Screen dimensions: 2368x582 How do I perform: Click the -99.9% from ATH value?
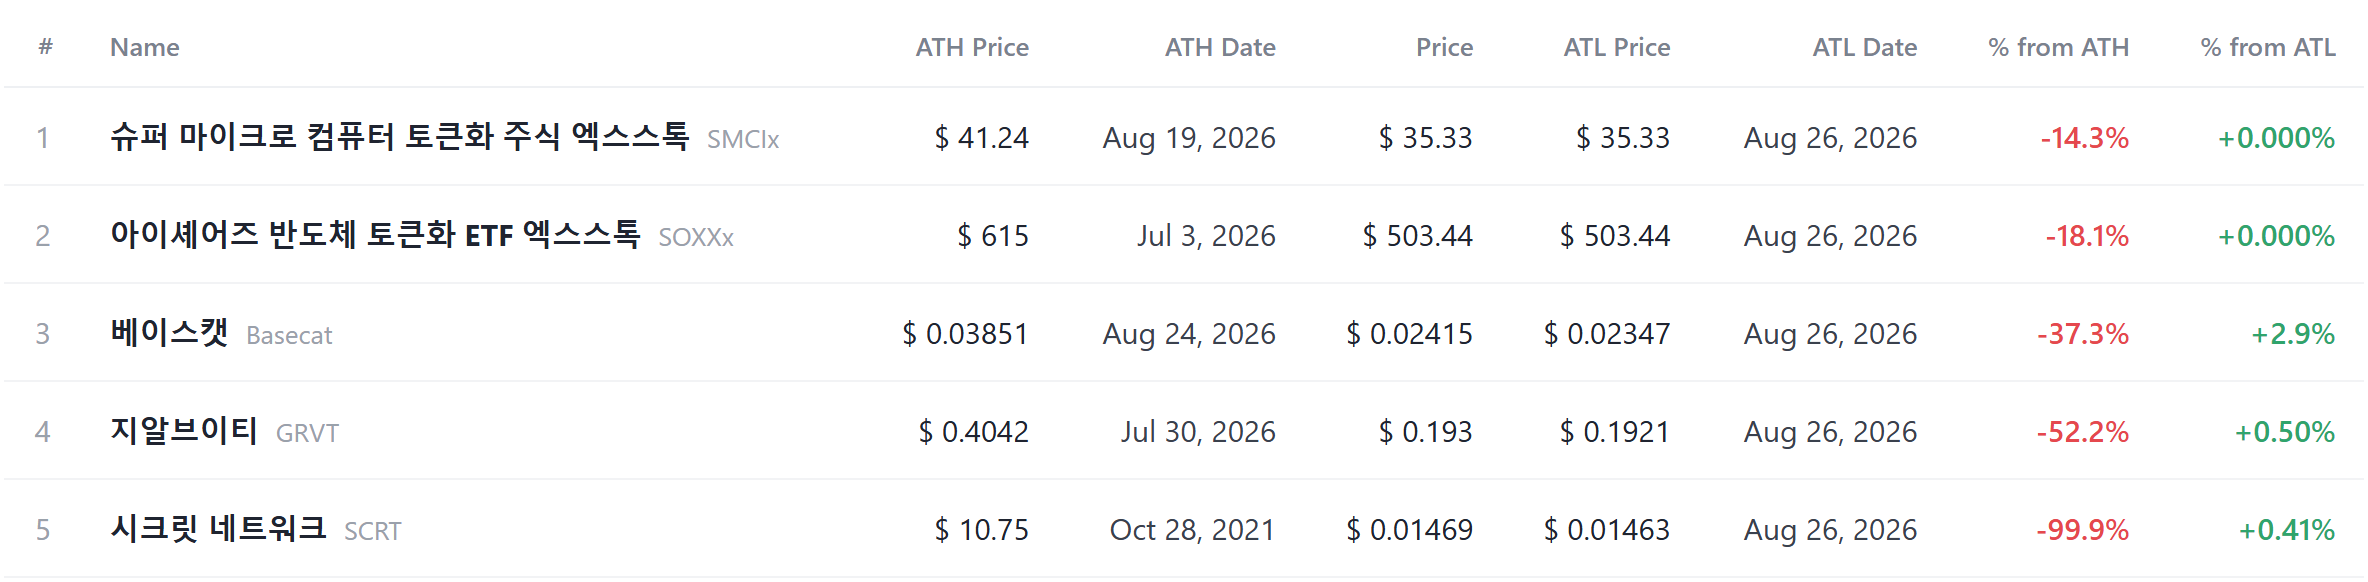point(2083,529)
